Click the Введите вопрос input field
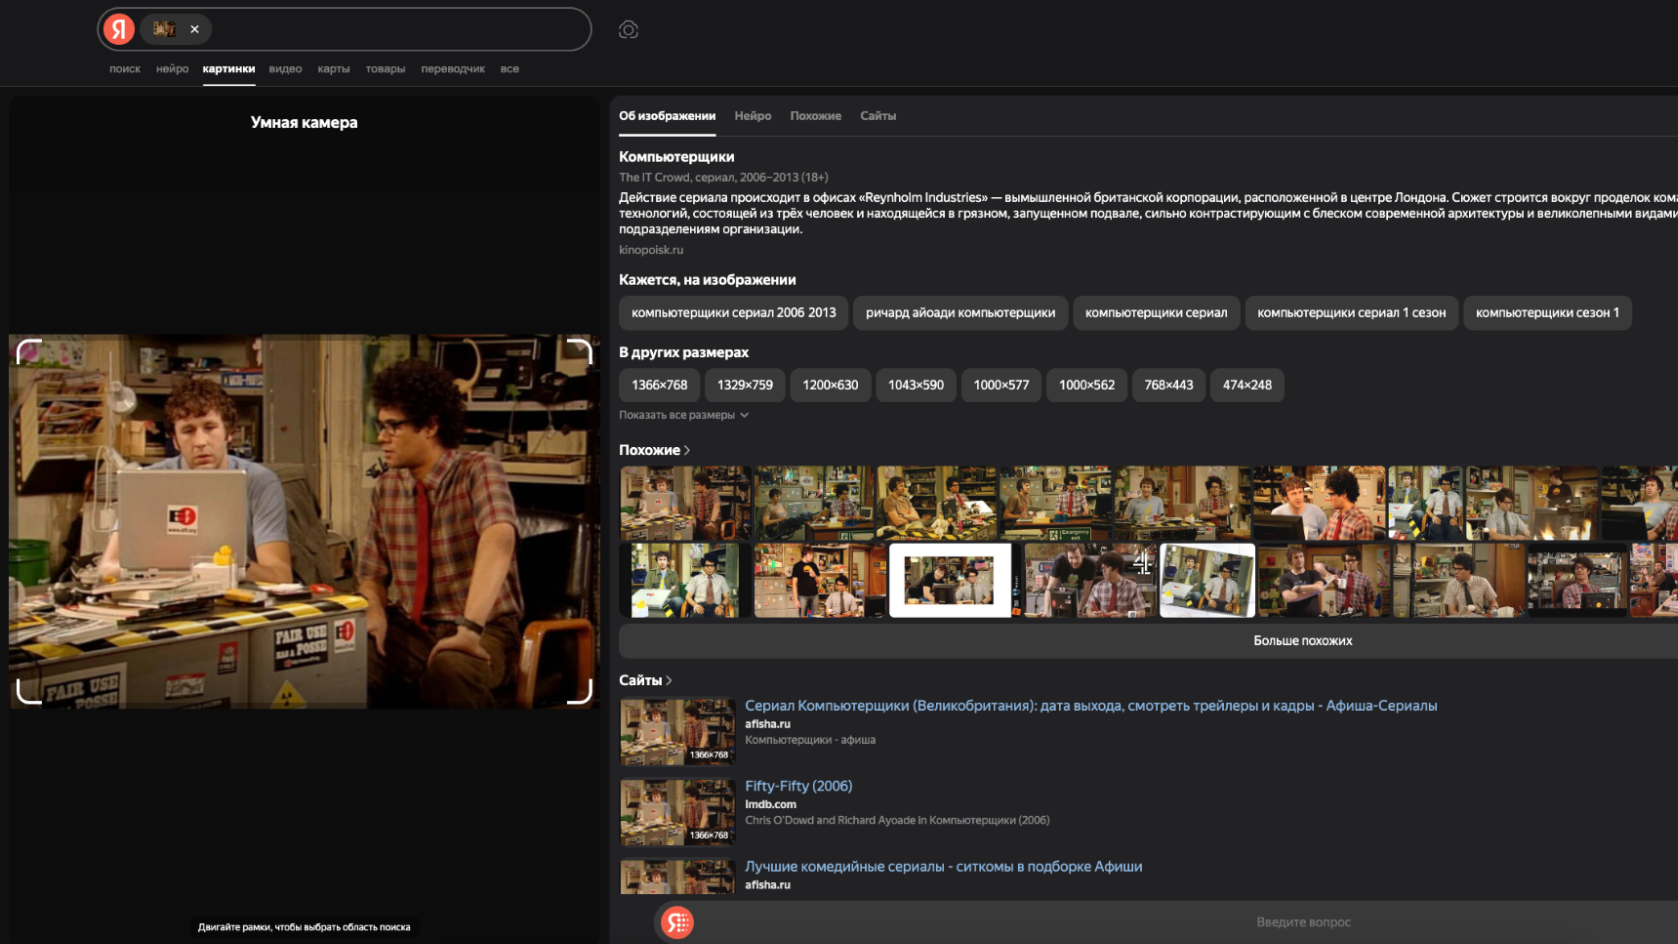 coord(1303,922)
